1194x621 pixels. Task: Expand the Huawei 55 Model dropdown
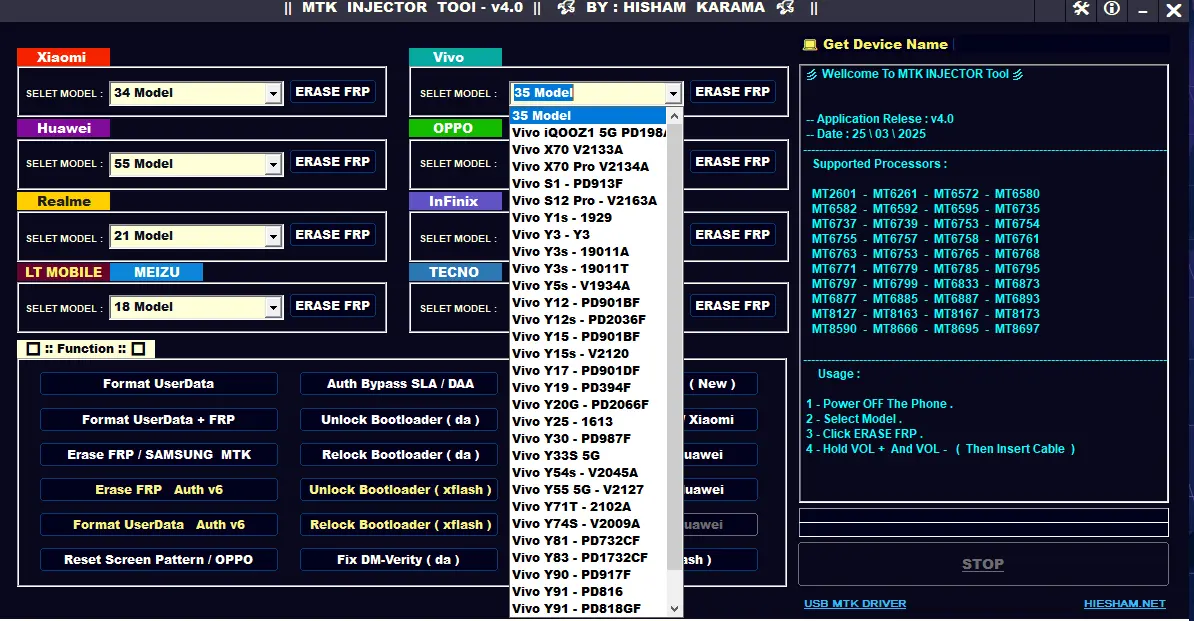point(272,163)
